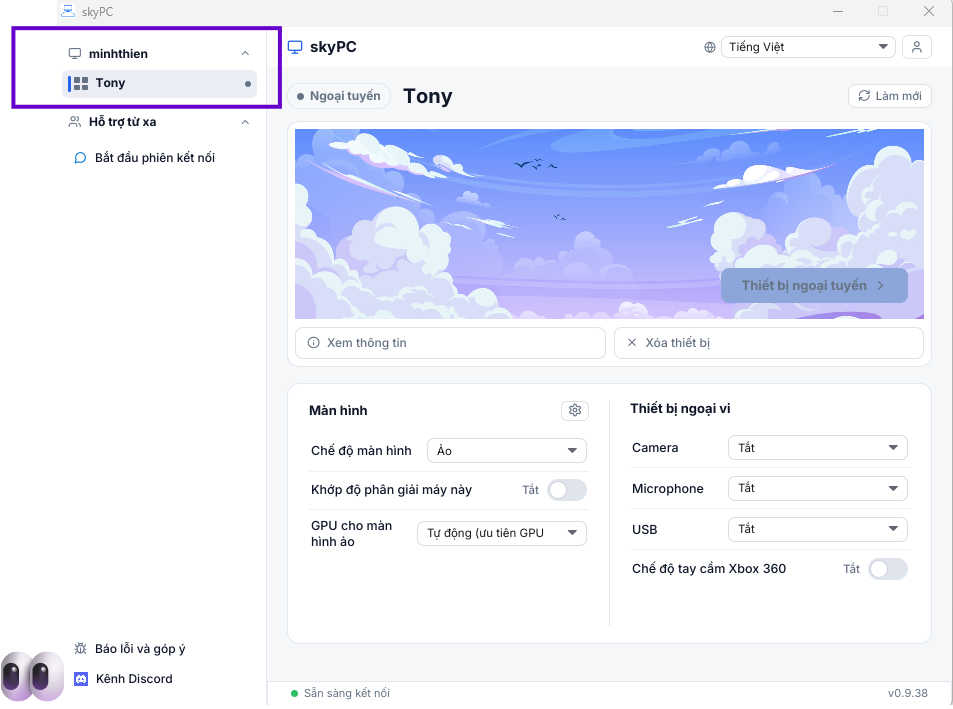Select Tony device in sidebar
This screenshot has height=709, width=953.
click(x=159, y=83)
